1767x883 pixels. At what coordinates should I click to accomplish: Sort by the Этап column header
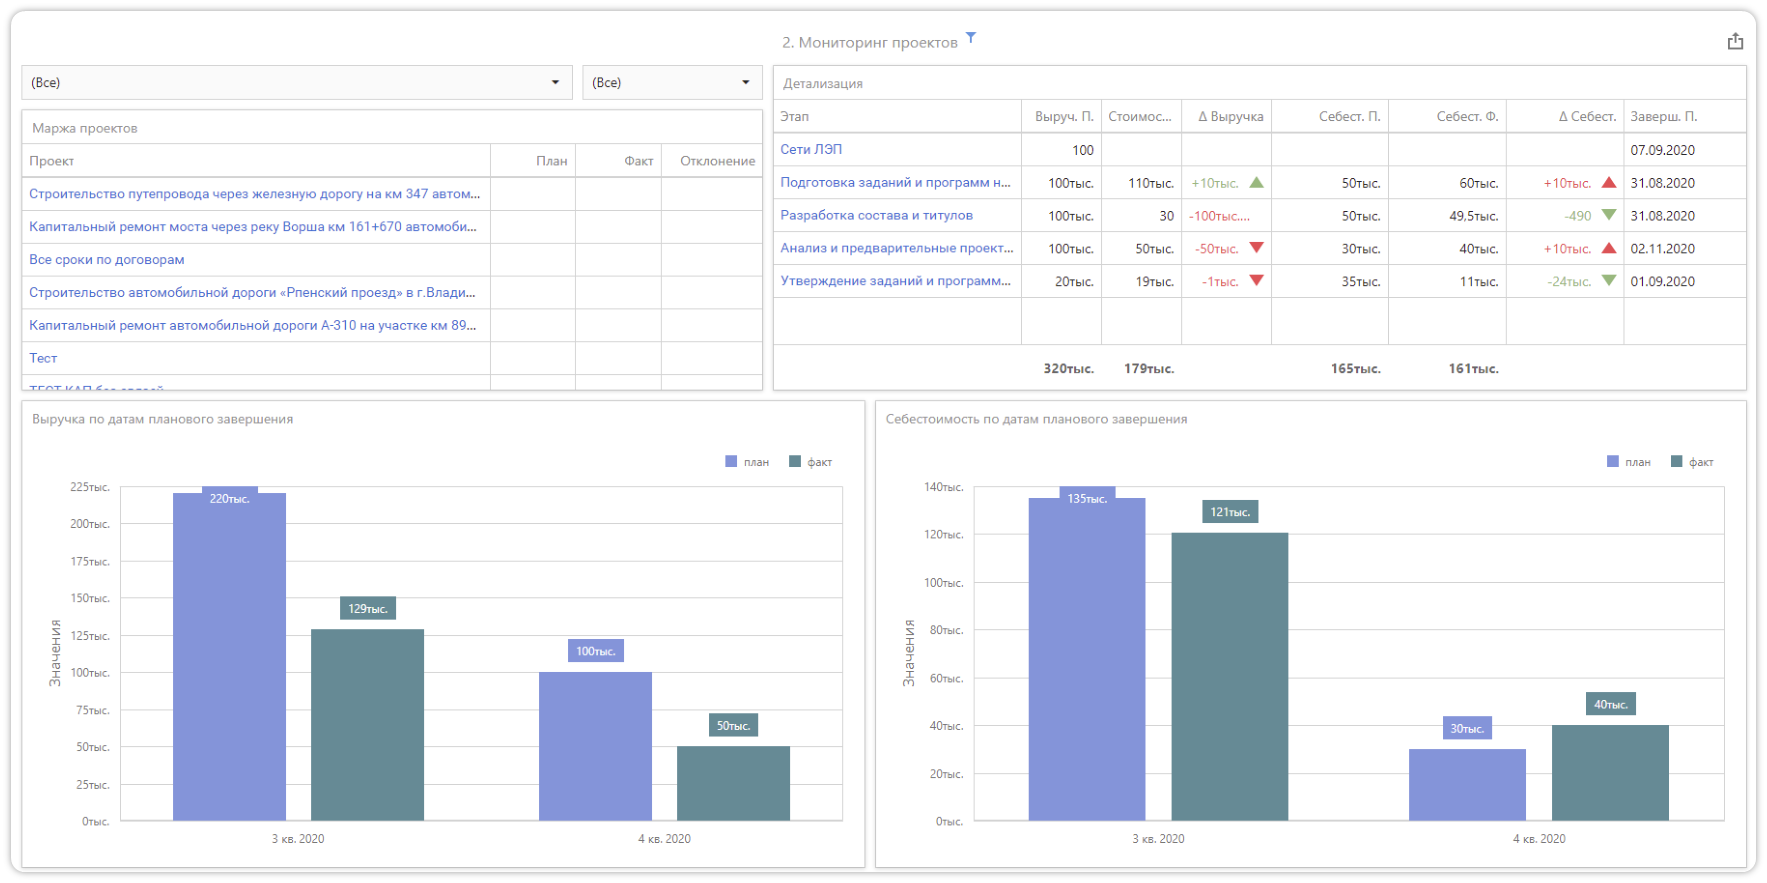pos(795,117)
